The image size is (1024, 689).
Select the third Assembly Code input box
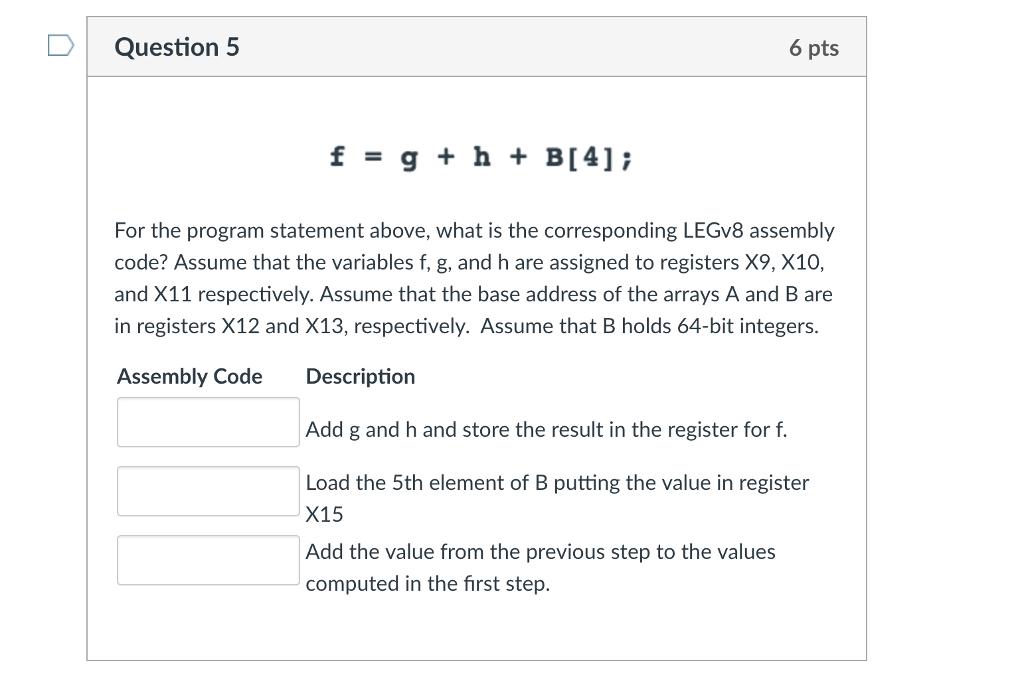point(208,559)
